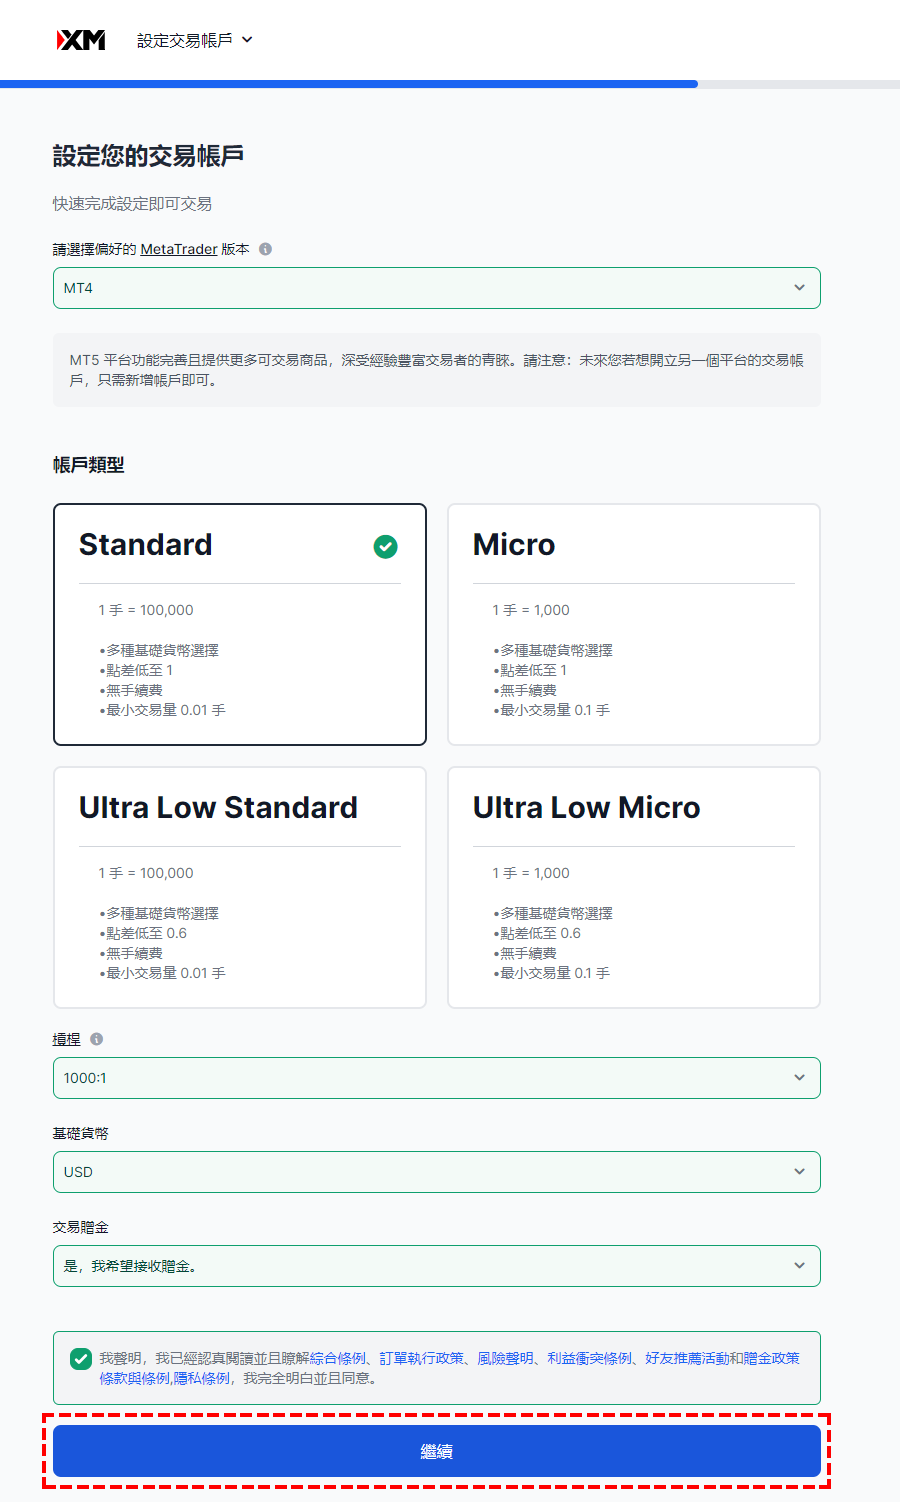
Task: Open the USD base currency dropdown
Action: point(437,1172)
